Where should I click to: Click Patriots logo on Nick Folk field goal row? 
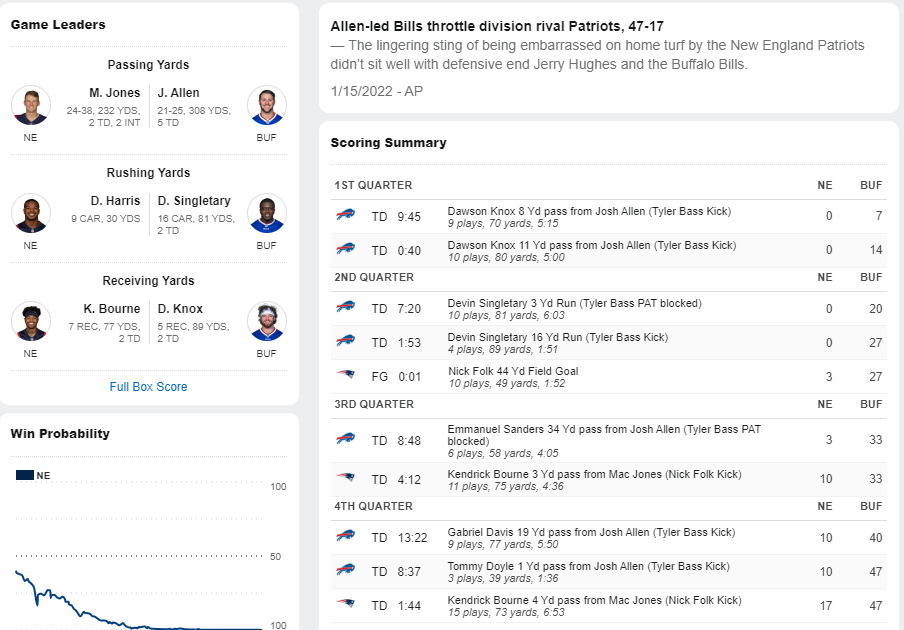(345, 374)
